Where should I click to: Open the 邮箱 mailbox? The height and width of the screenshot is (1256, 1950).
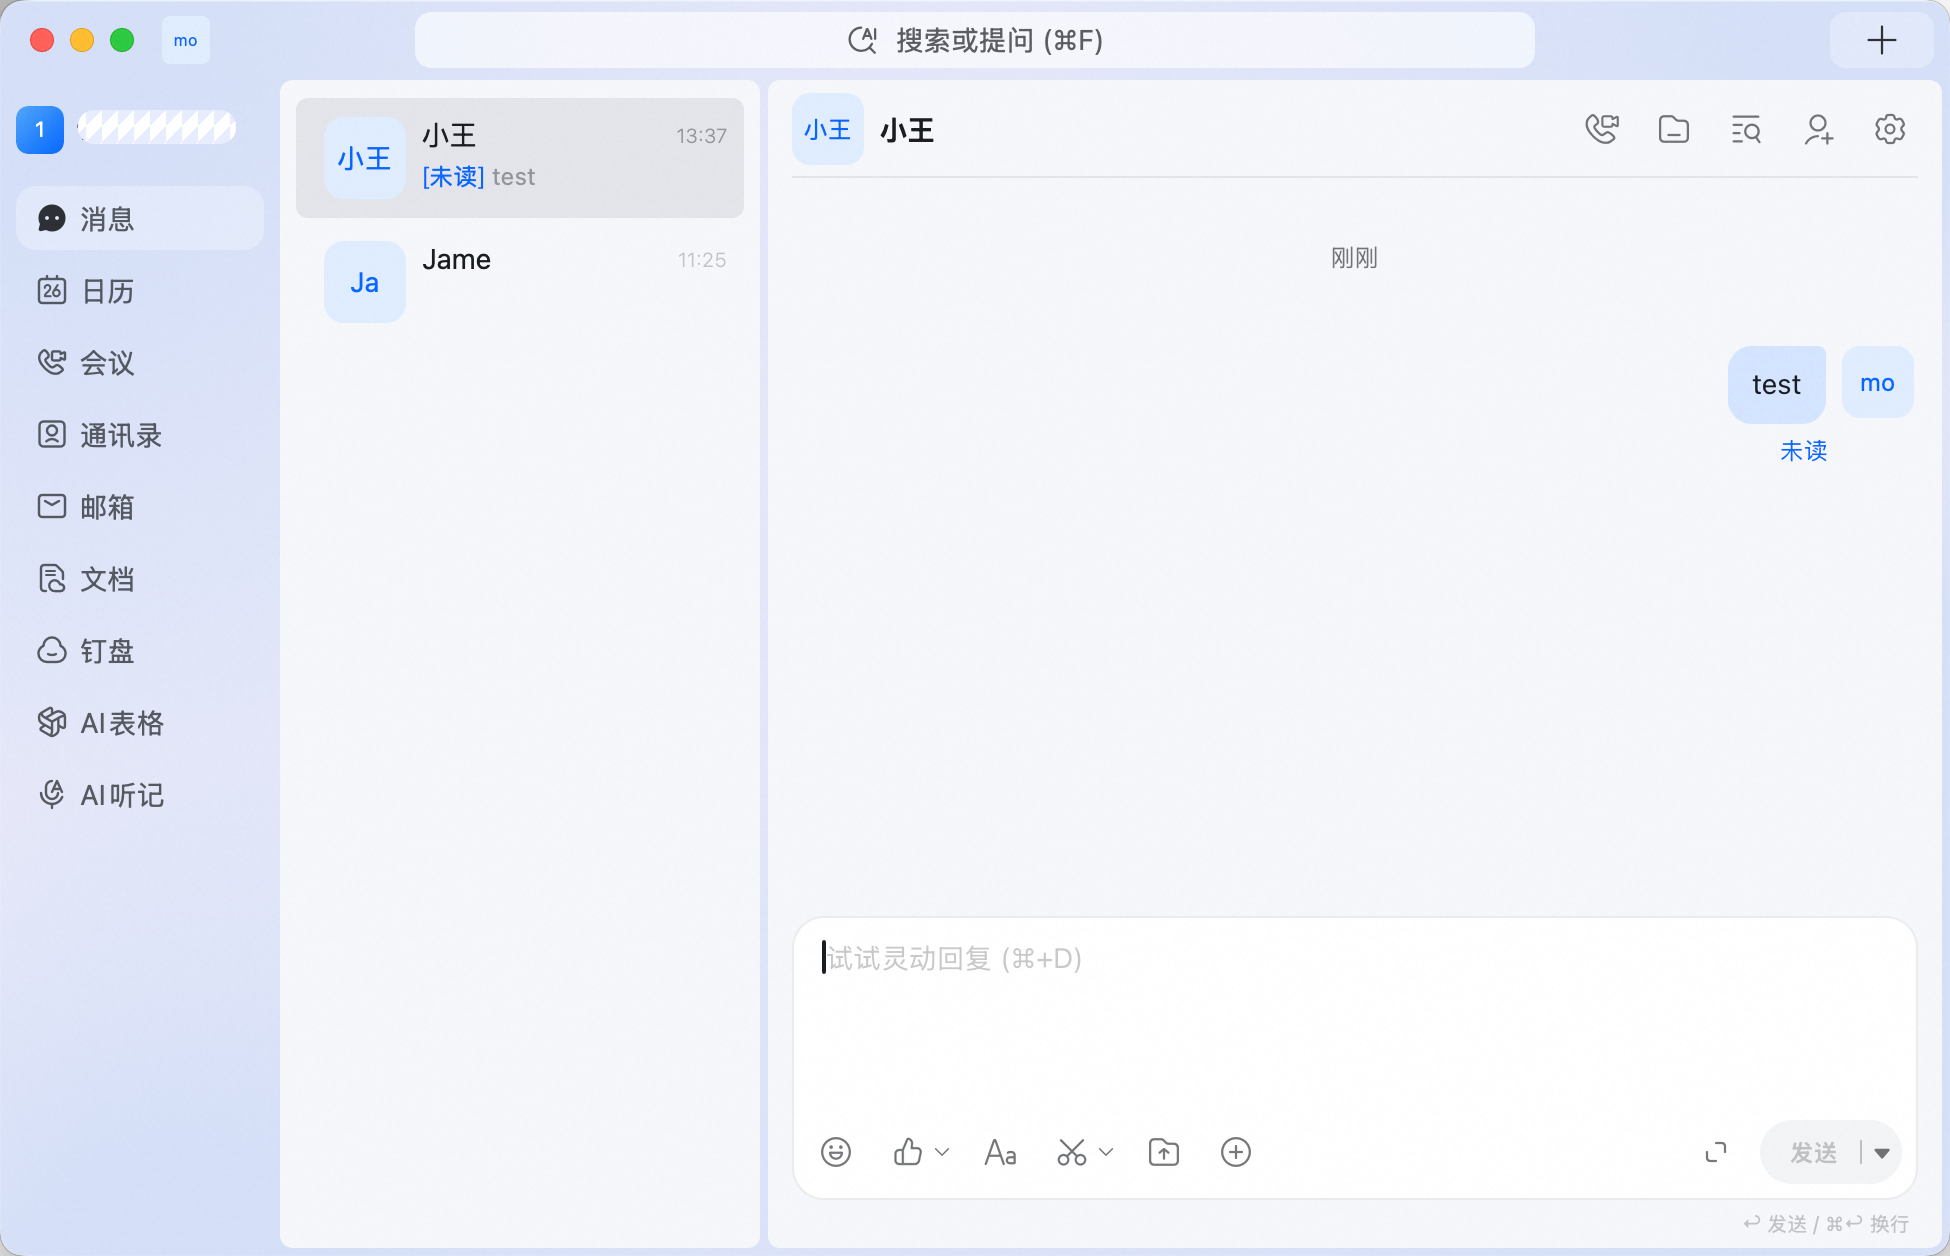pos(140,507)
